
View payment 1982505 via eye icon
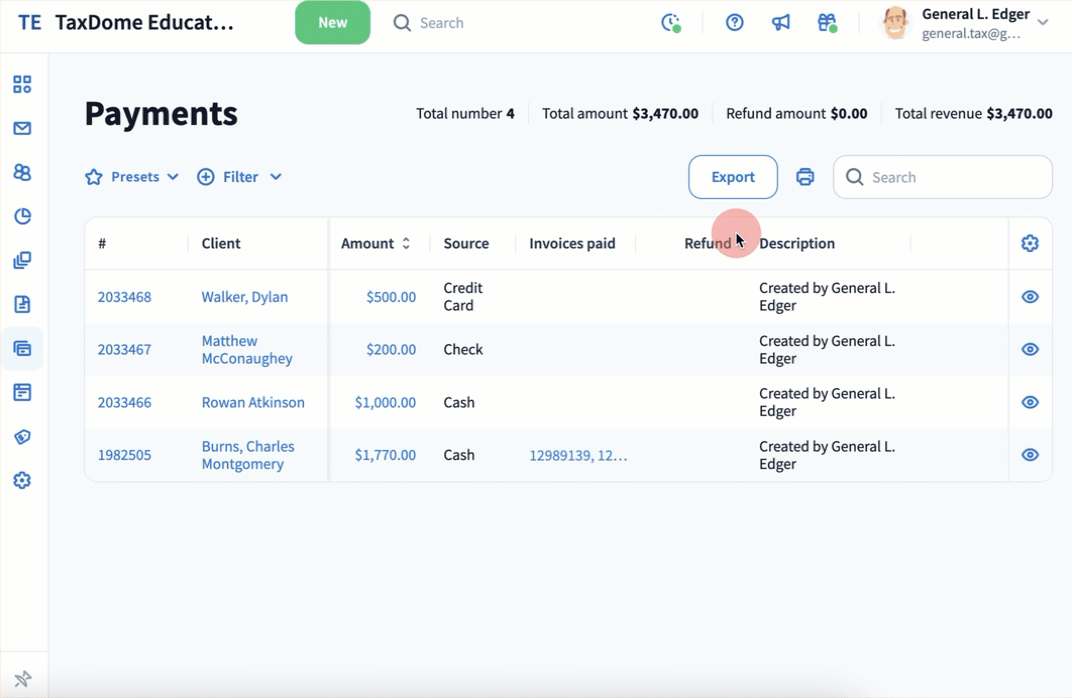tap(1030, 455)
